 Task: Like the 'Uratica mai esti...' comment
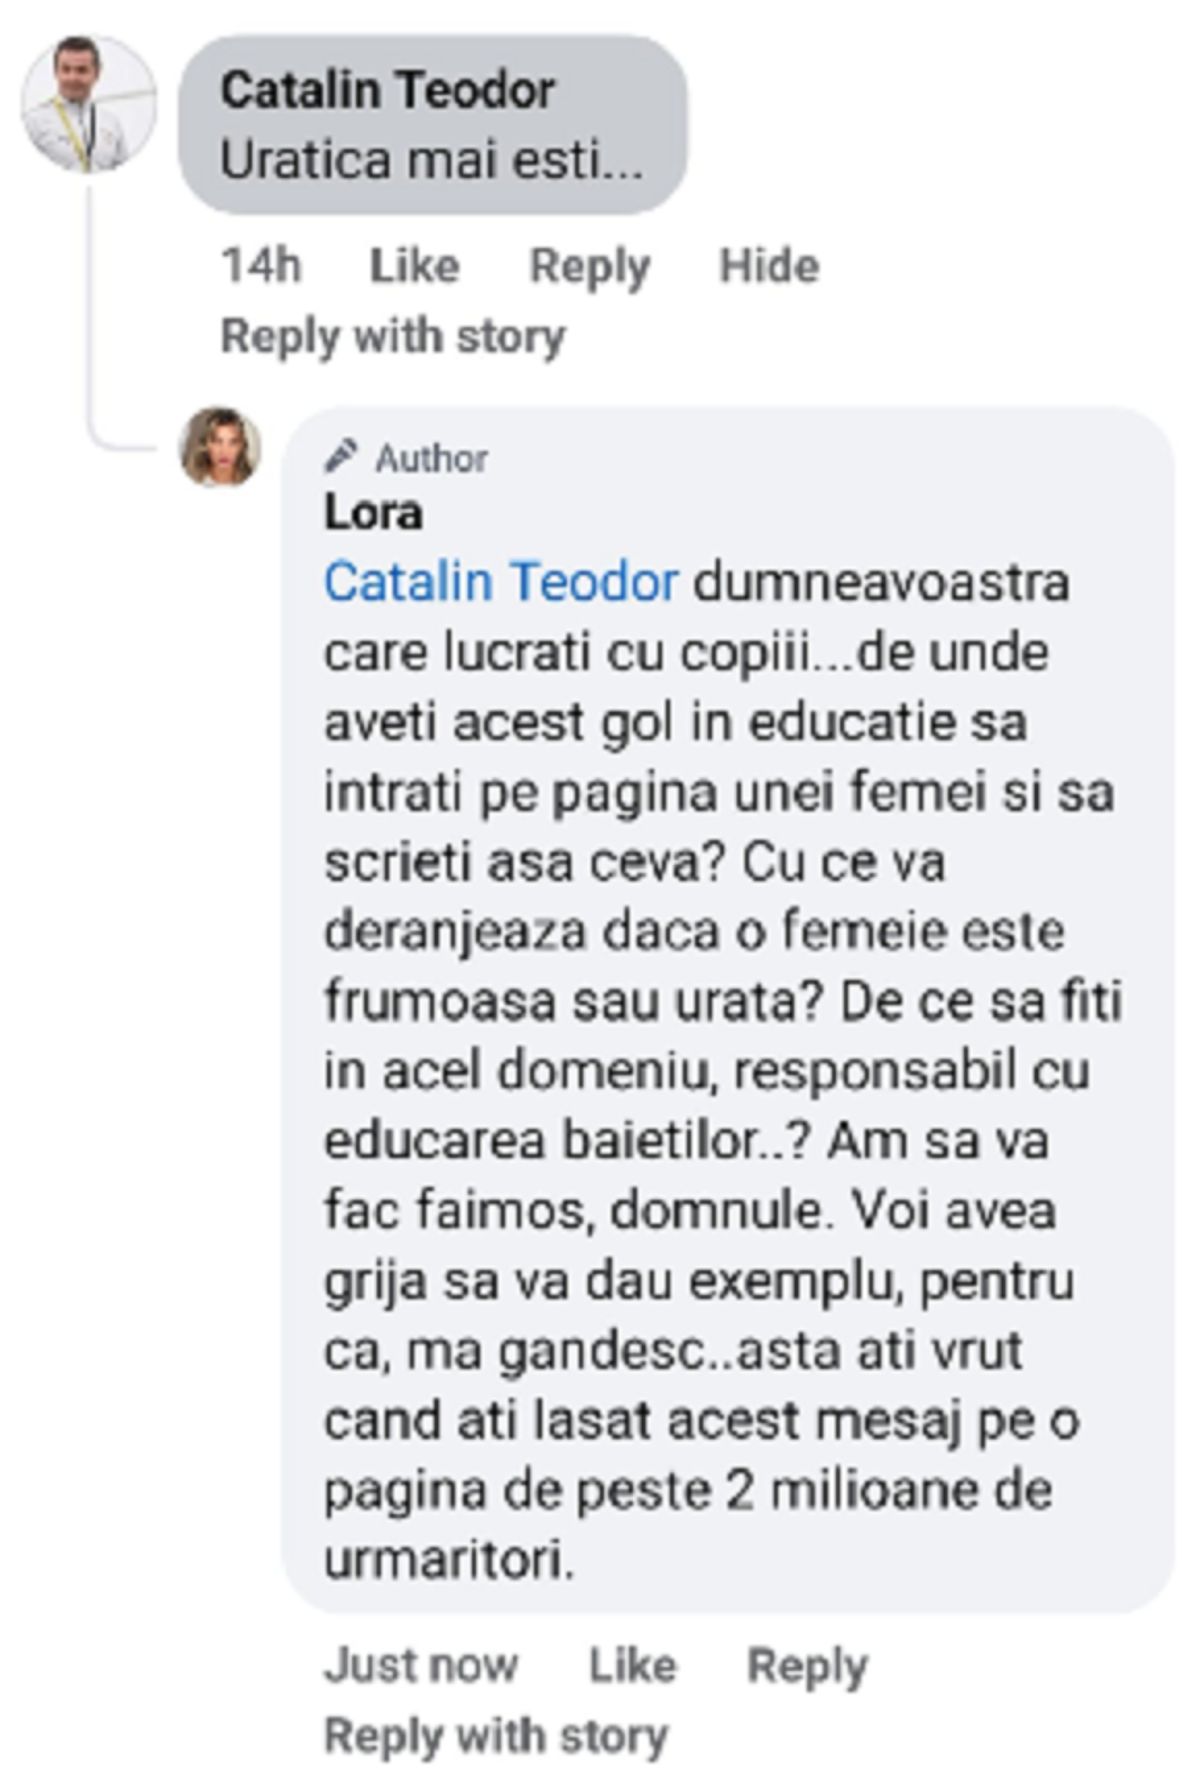point(414,266)
